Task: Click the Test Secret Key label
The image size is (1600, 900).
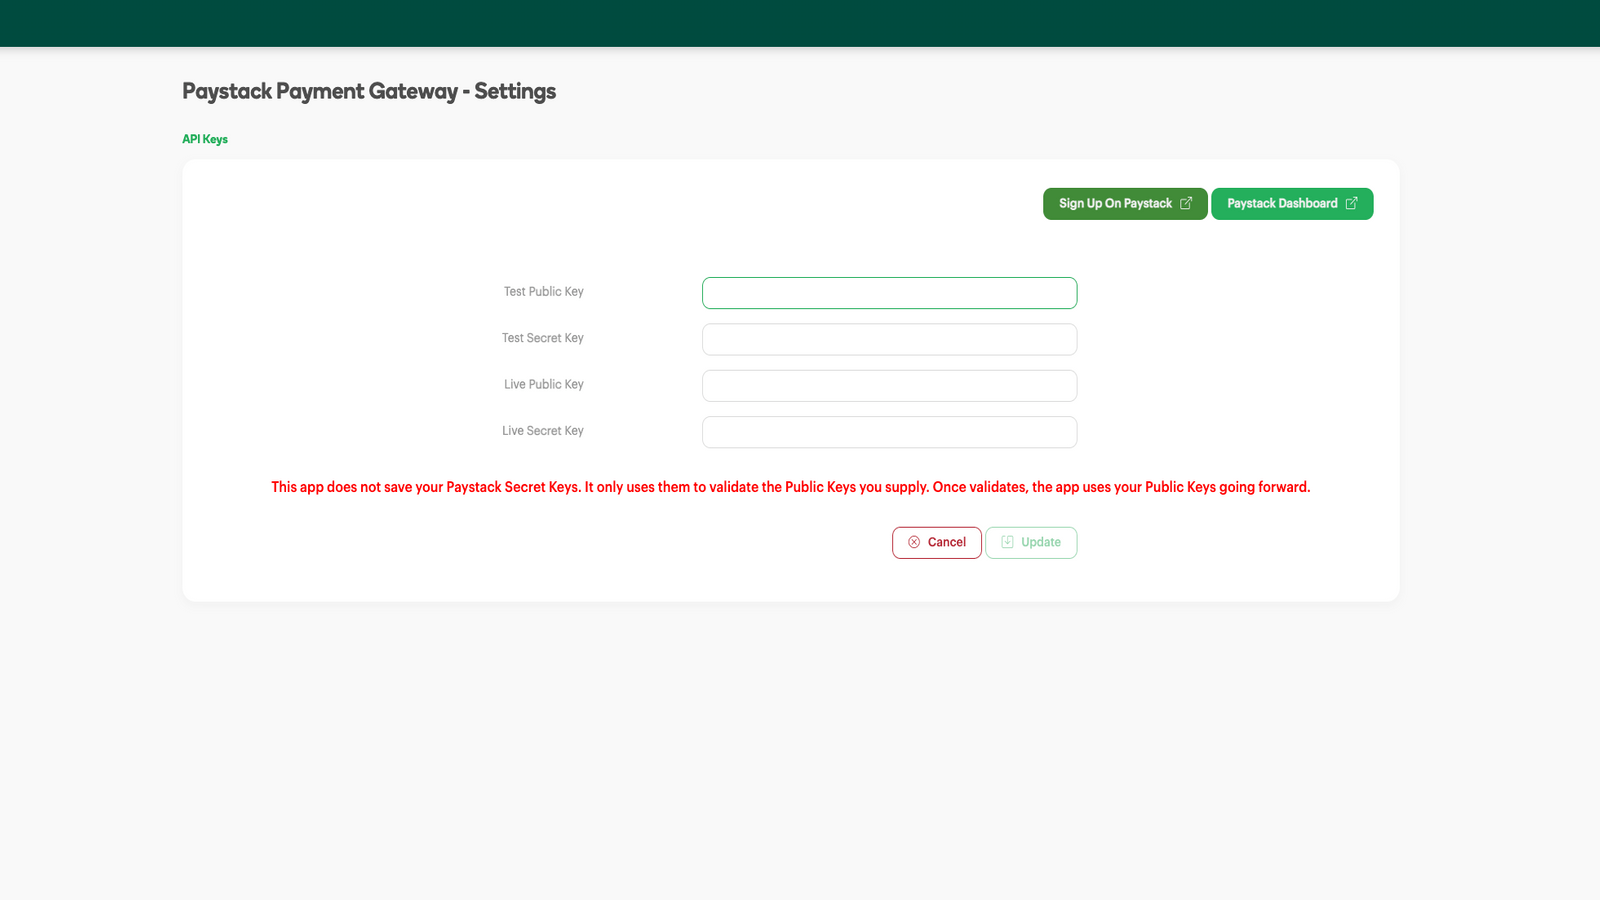Action: tap(543, 338)
